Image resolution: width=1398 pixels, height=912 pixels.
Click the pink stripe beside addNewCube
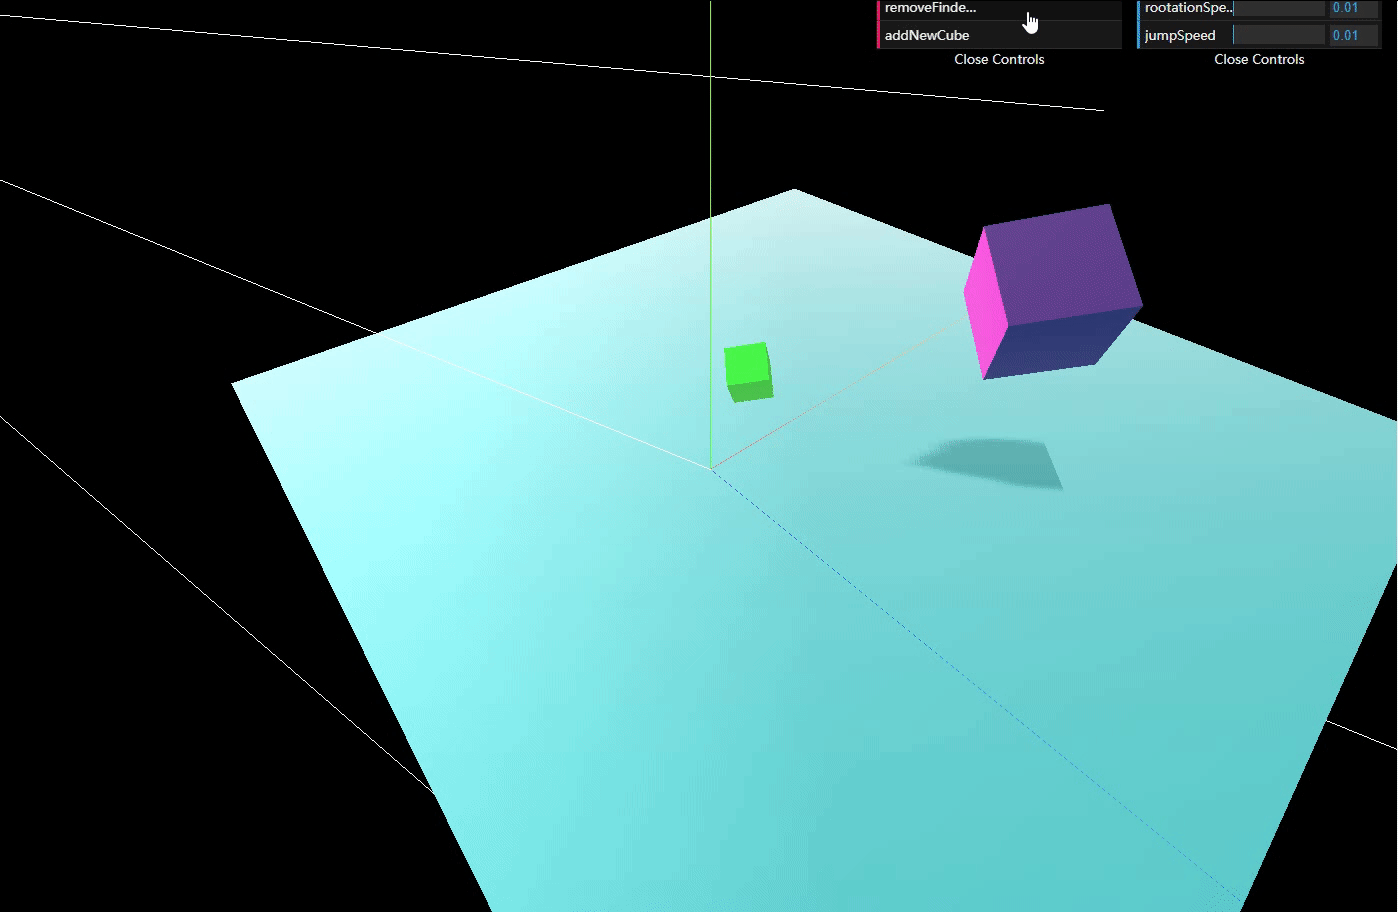(x=879, y=34)
